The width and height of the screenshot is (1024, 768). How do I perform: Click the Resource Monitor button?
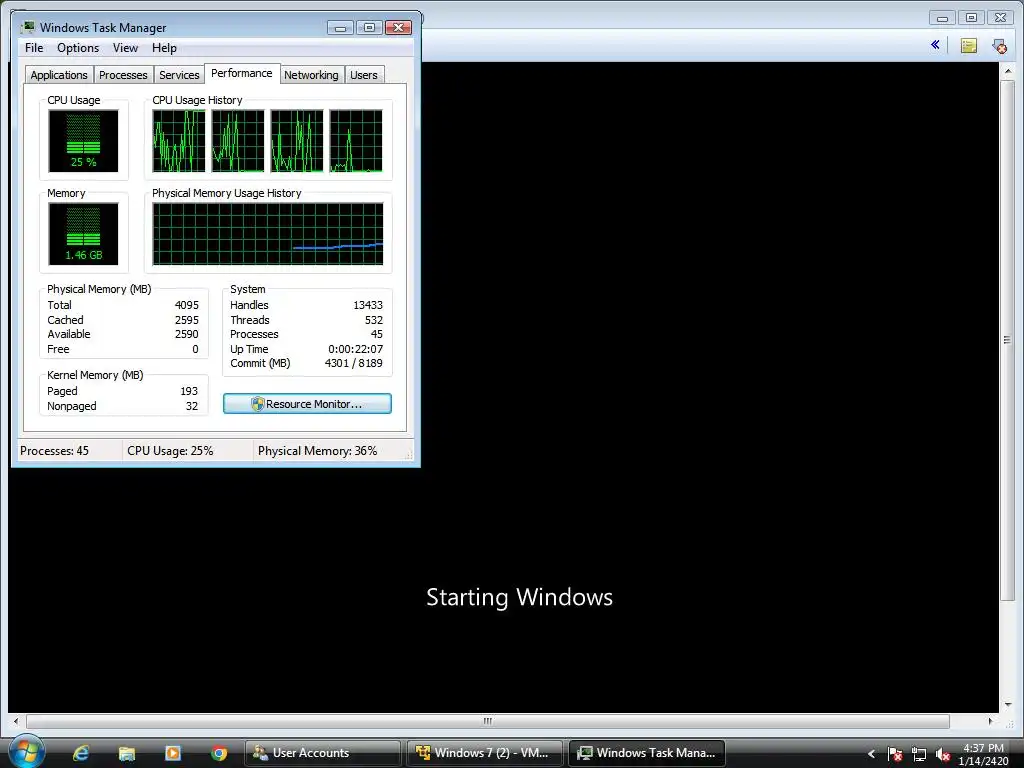(308, 404)
